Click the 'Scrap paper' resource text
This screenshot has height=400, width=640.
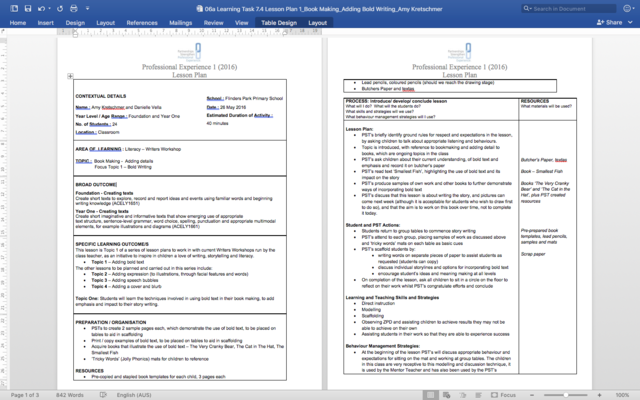point(533,254)
